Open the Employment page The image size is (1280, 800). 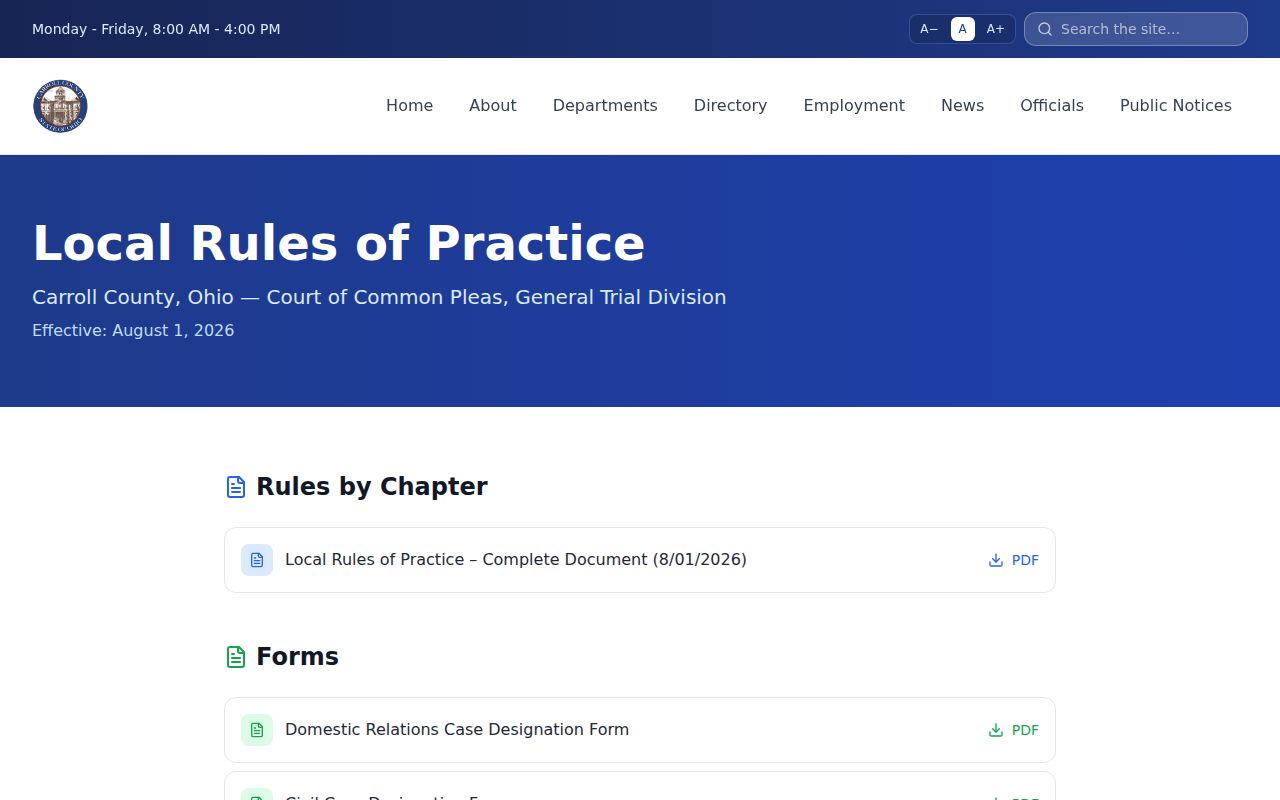coord(854,106)
